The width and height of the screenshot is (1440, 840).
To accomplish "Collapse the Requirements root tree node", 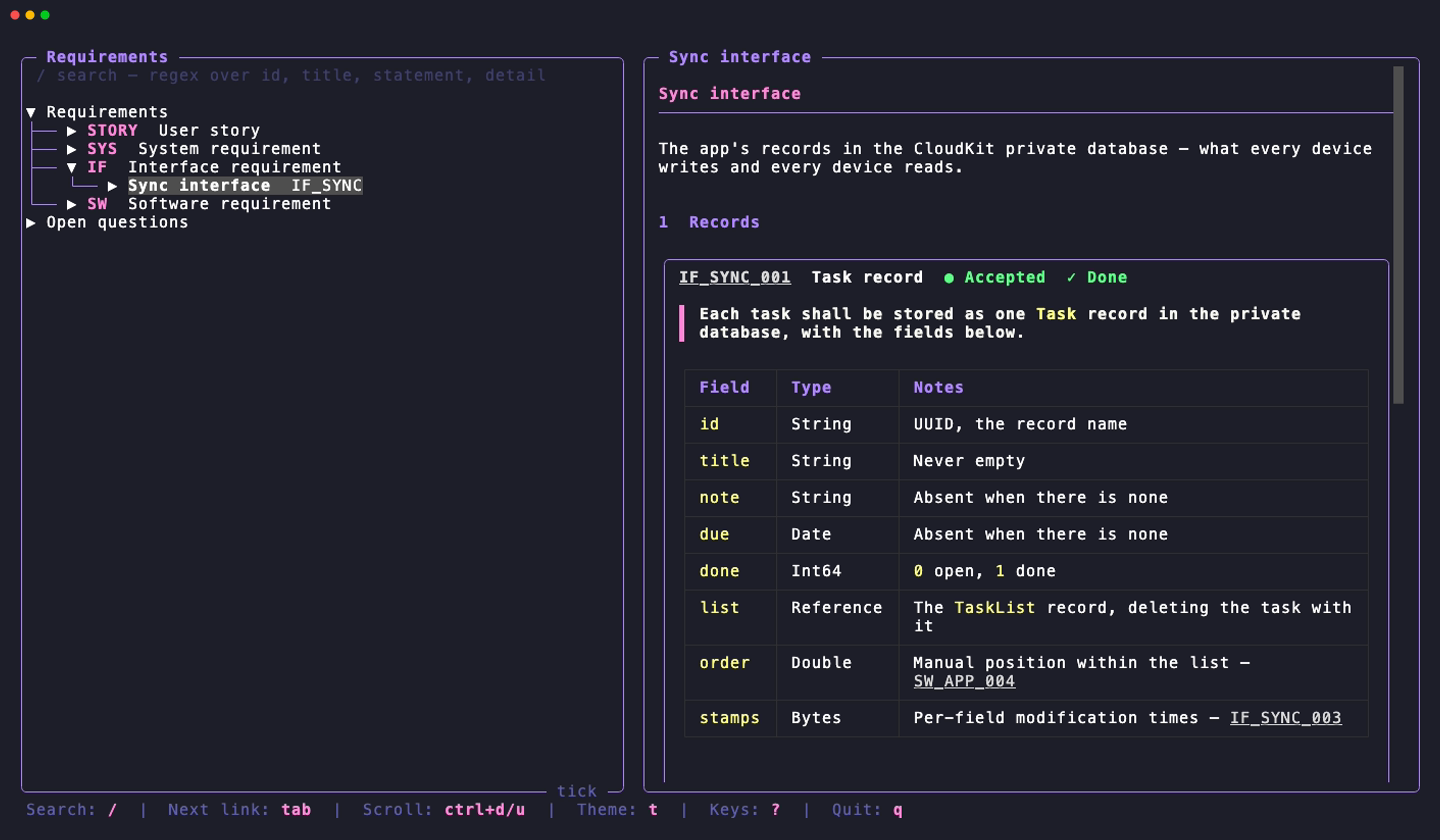I will pyautogui.click(x=31, y=112).
